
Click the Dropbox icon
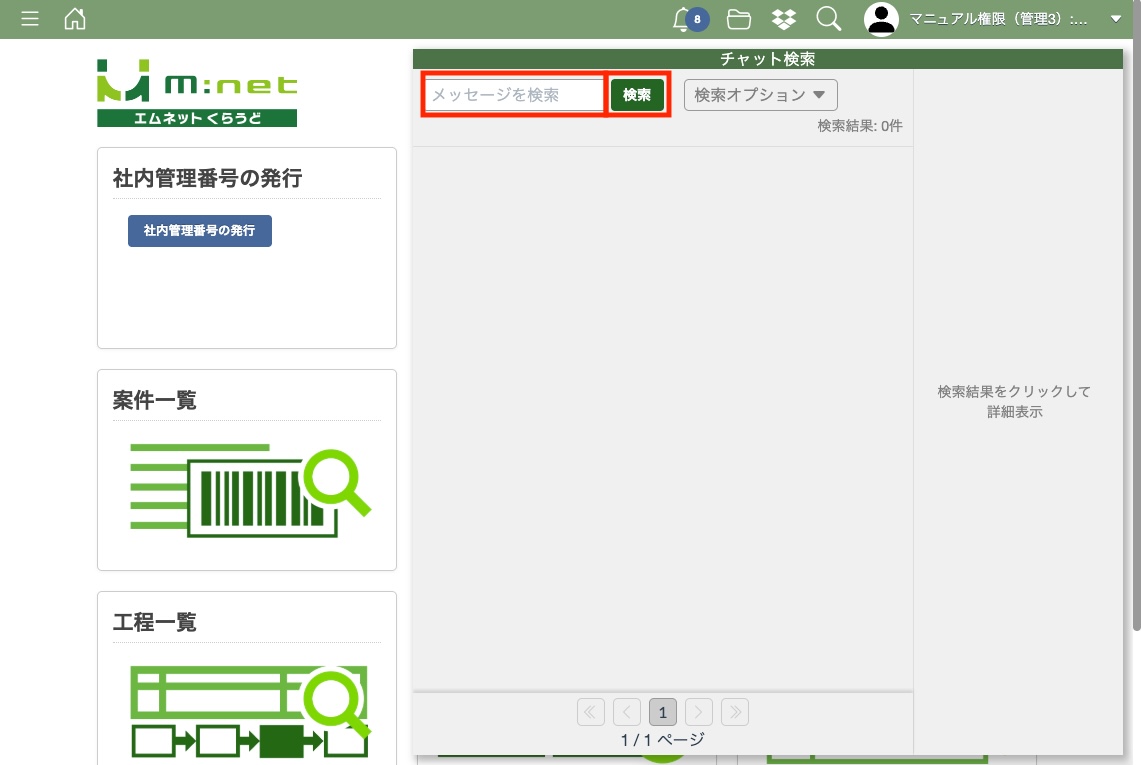click(x=784, y=19)
